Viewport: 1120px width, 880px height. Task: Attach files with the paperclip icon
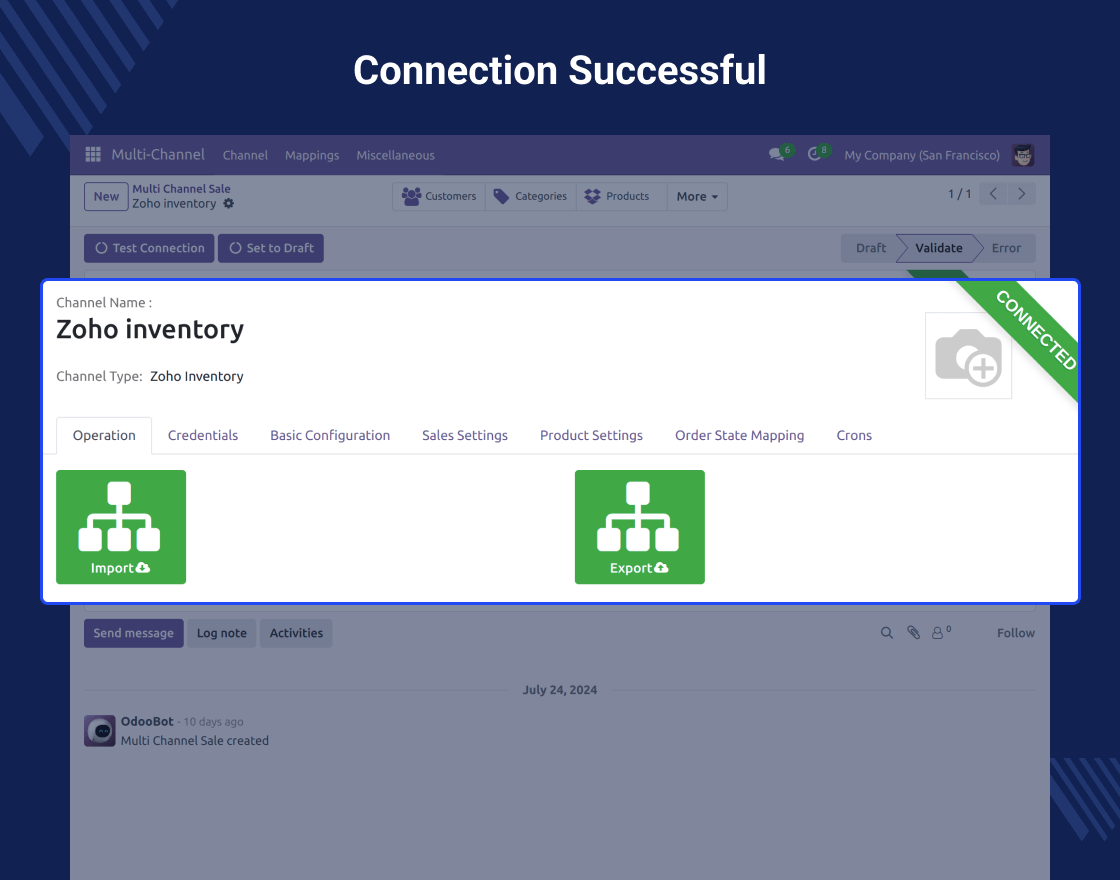point(914,633)
